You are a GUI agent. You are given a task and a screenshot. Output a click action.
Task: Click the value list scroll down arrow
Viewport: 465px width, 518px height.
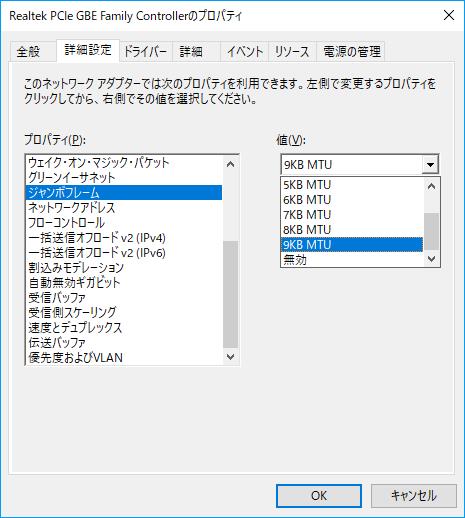pos(431,259)
